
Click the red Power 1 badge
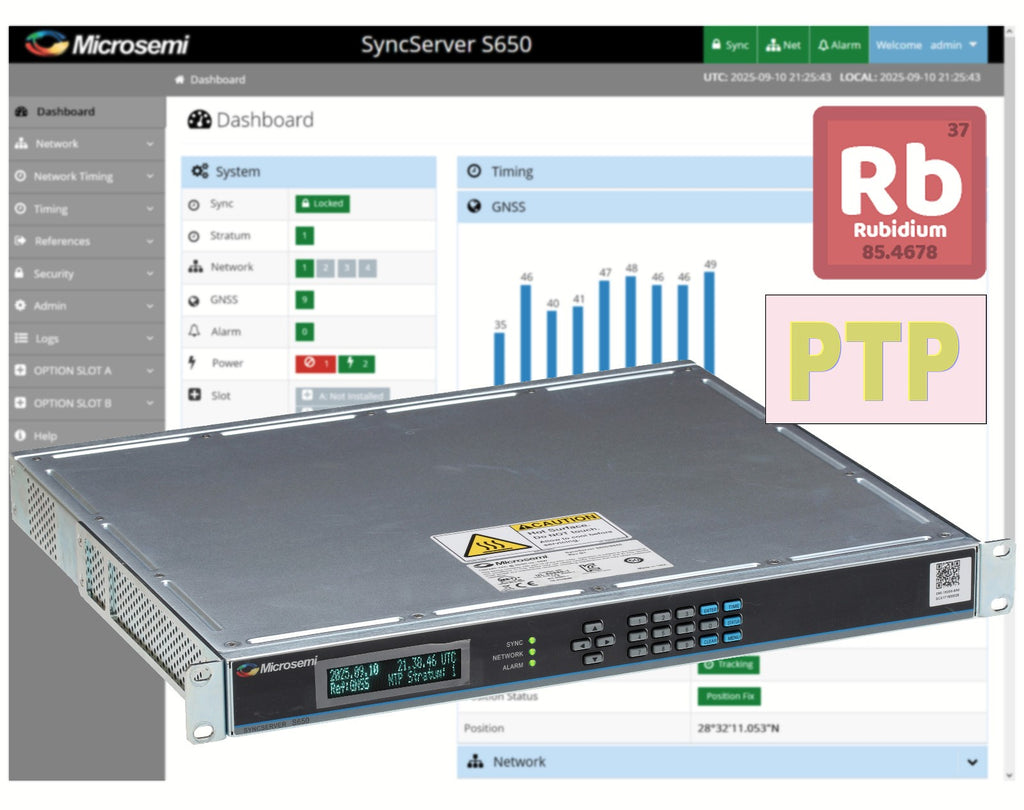click(x=315, y=363)
